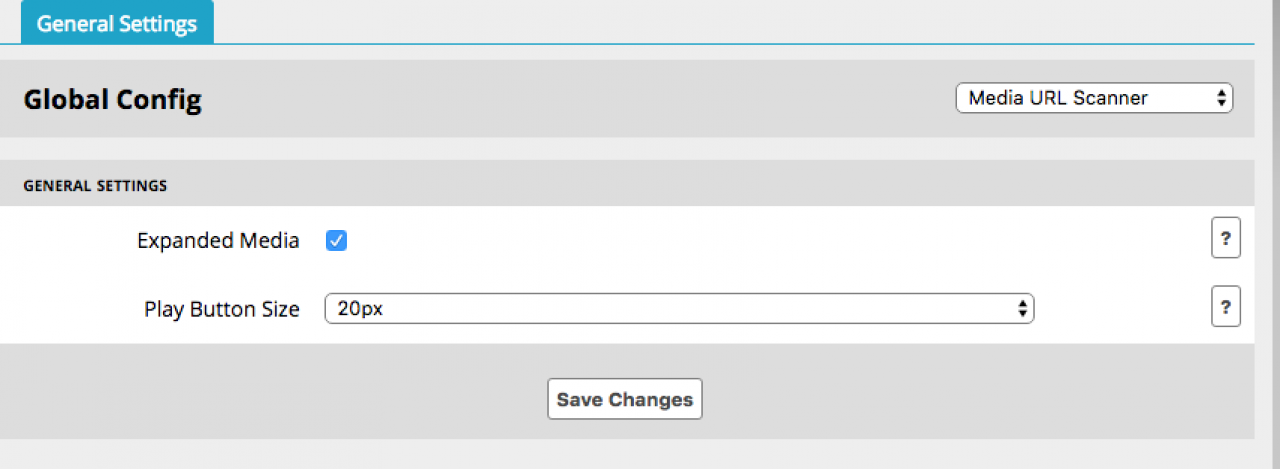Viewport: 1280px width, 469px height.
Task: Click the blue checkmark next to Expanded Media
Action: [337, 241]
